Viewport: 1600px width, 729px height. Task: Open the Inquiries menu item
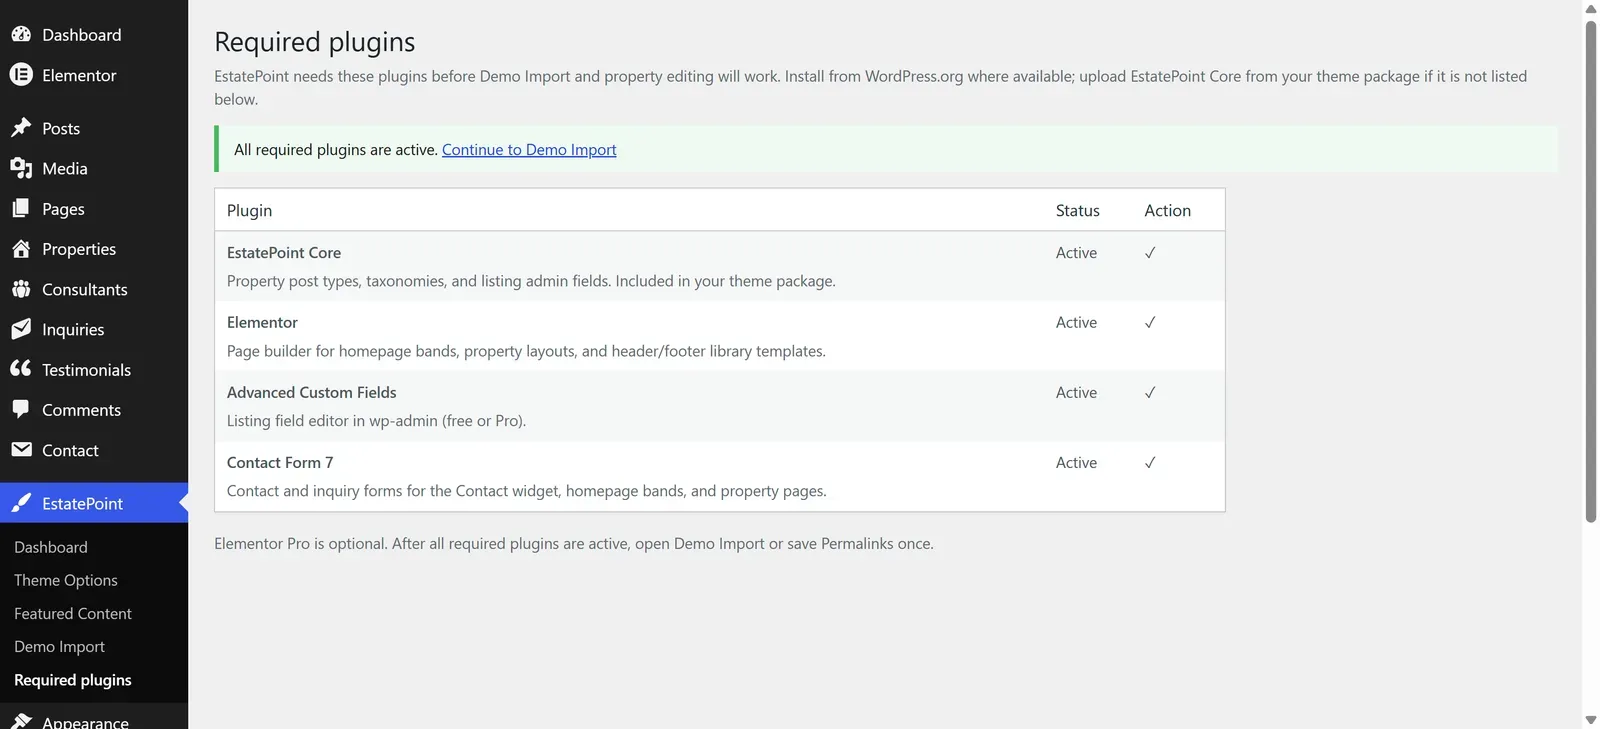point(94,329)
